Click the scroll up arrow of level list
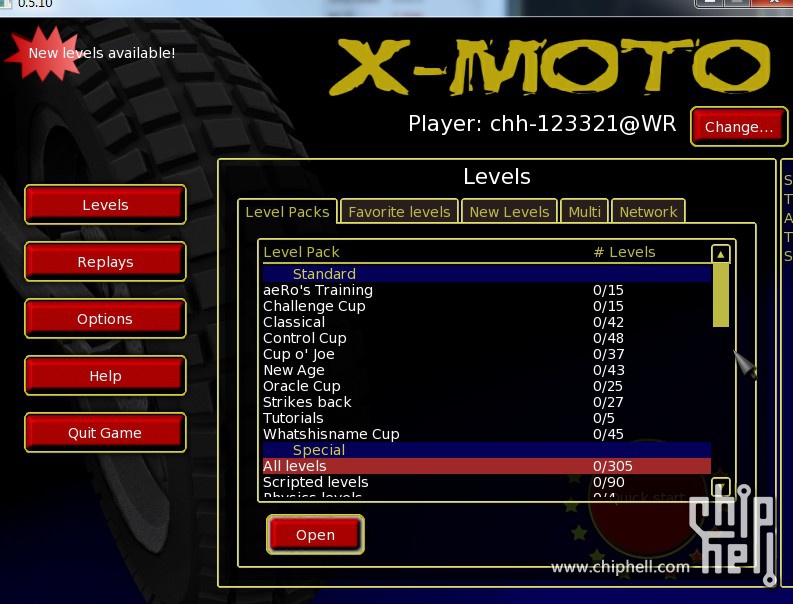 point(720,253)
